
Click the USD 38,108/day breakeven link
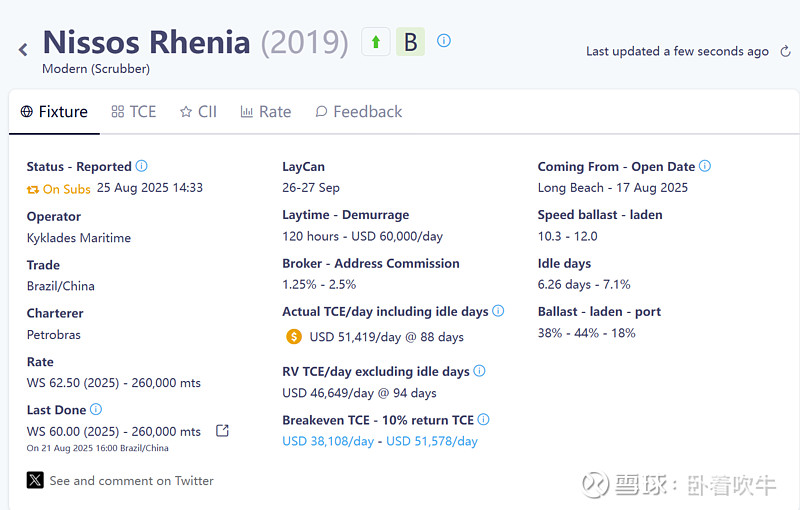[x=328, y=441]
